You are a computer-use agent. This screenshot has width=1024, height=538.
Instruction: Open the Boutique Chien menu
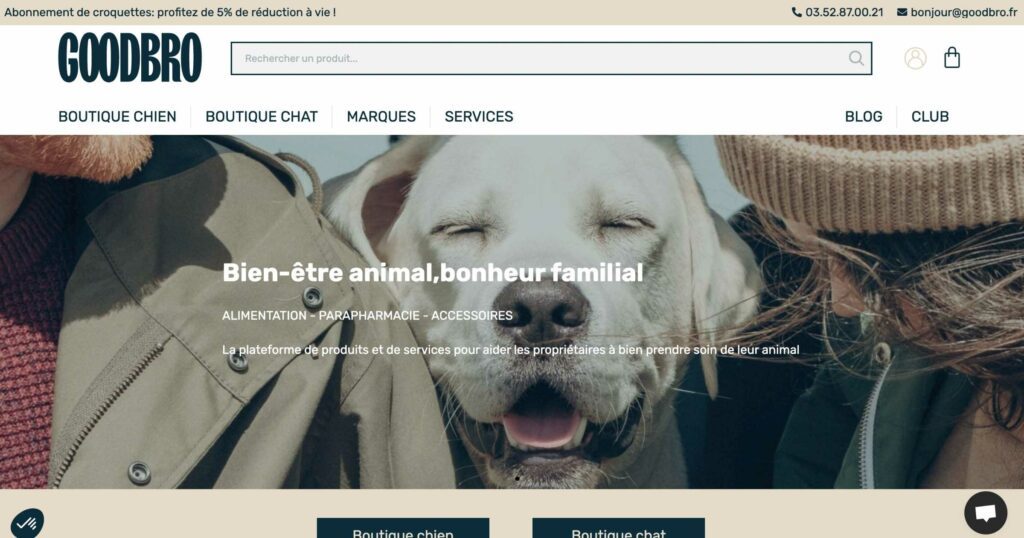click(118, 116)
